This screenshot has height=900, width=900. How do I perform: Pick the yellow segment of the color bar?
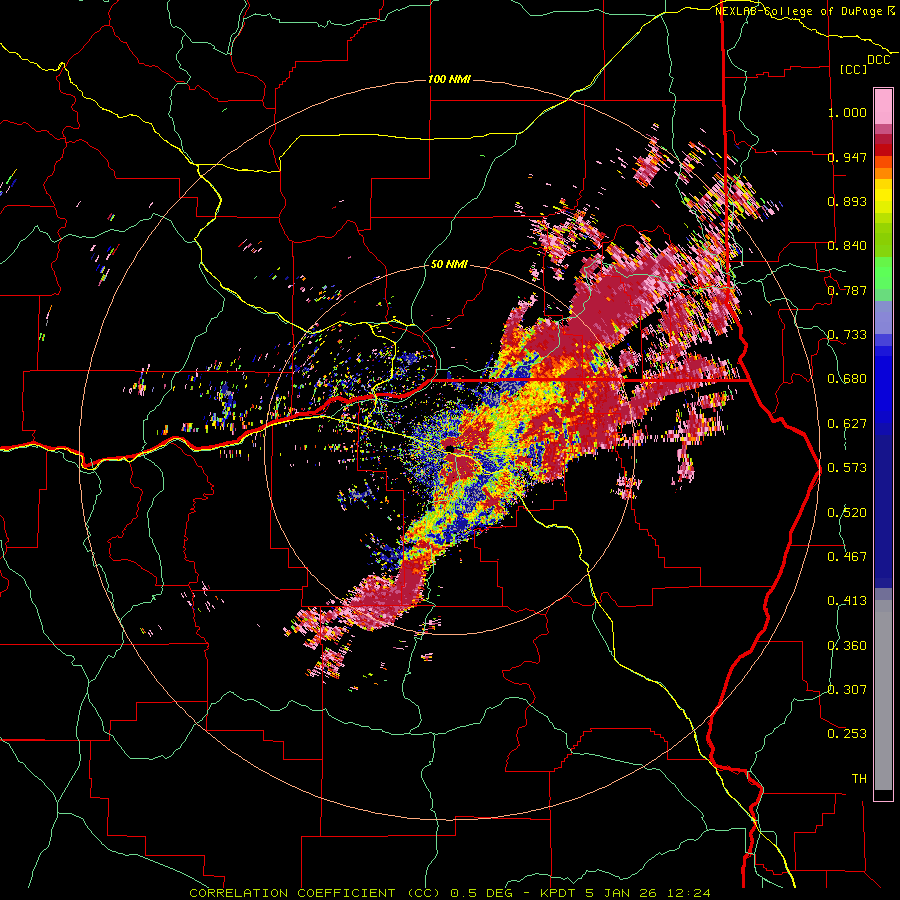pyautogui.click(x=883, y=197)
